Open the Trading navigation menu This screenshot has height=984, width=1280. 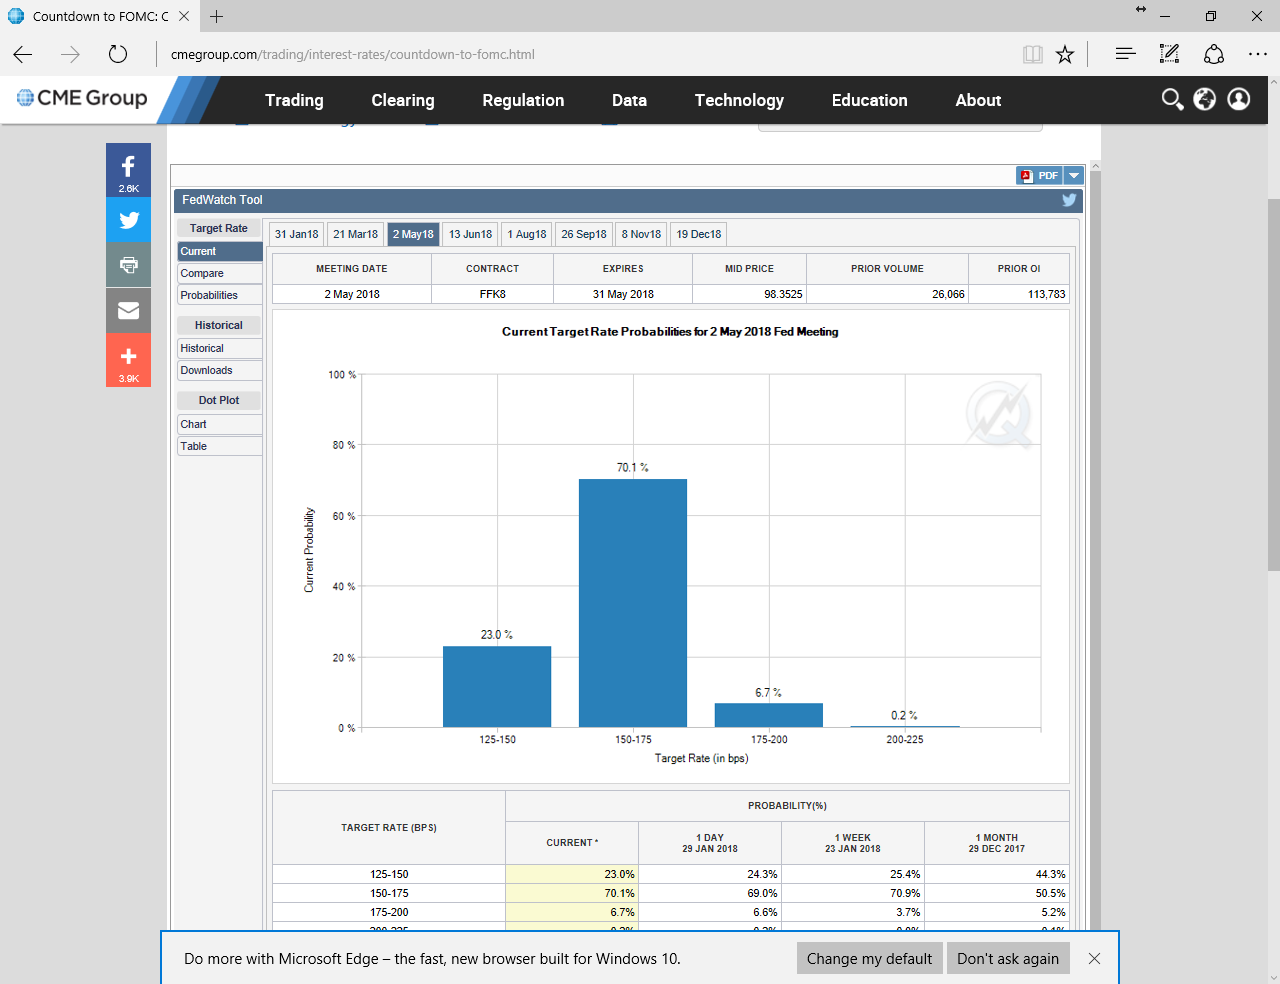pos(294,100)
